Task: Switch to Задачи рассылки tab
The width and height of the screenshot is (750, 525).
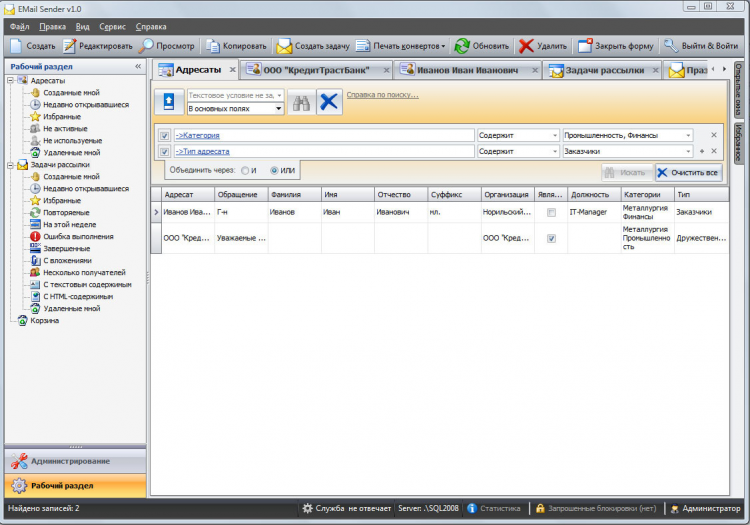Action: click(x=600, y=70)
